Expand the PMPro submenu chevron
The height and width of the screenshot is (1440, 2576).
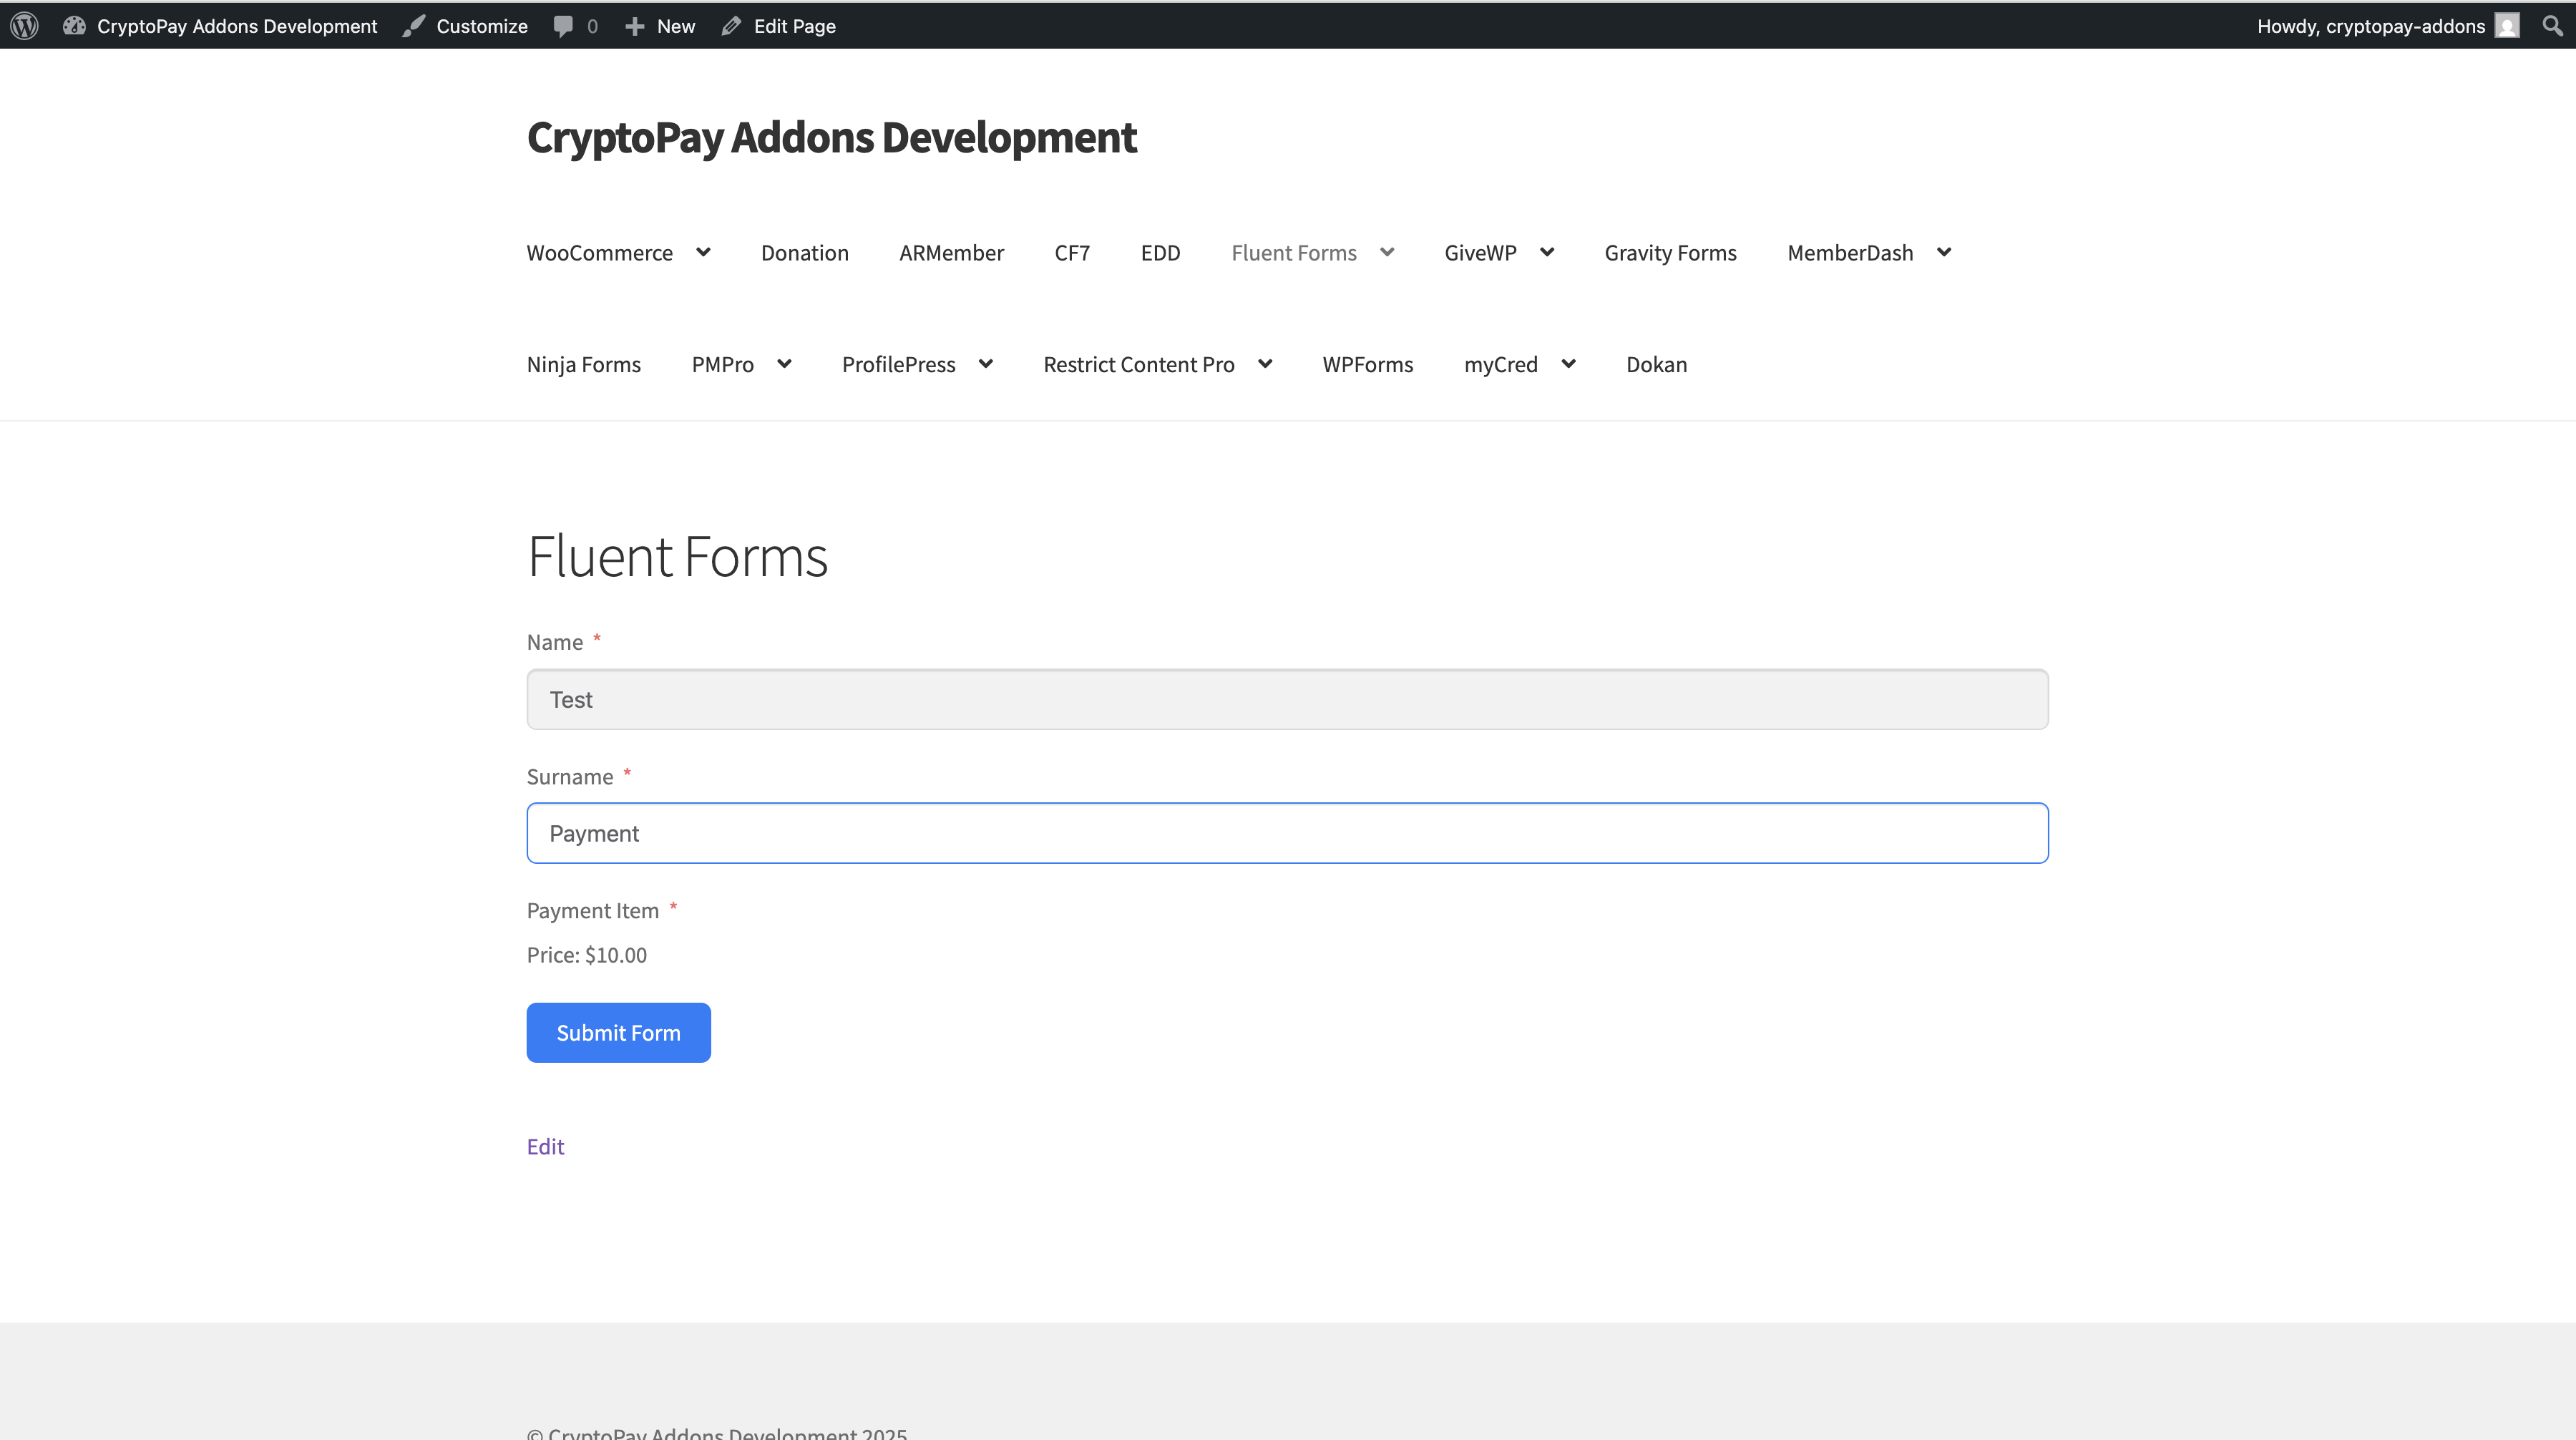[784, 364]
